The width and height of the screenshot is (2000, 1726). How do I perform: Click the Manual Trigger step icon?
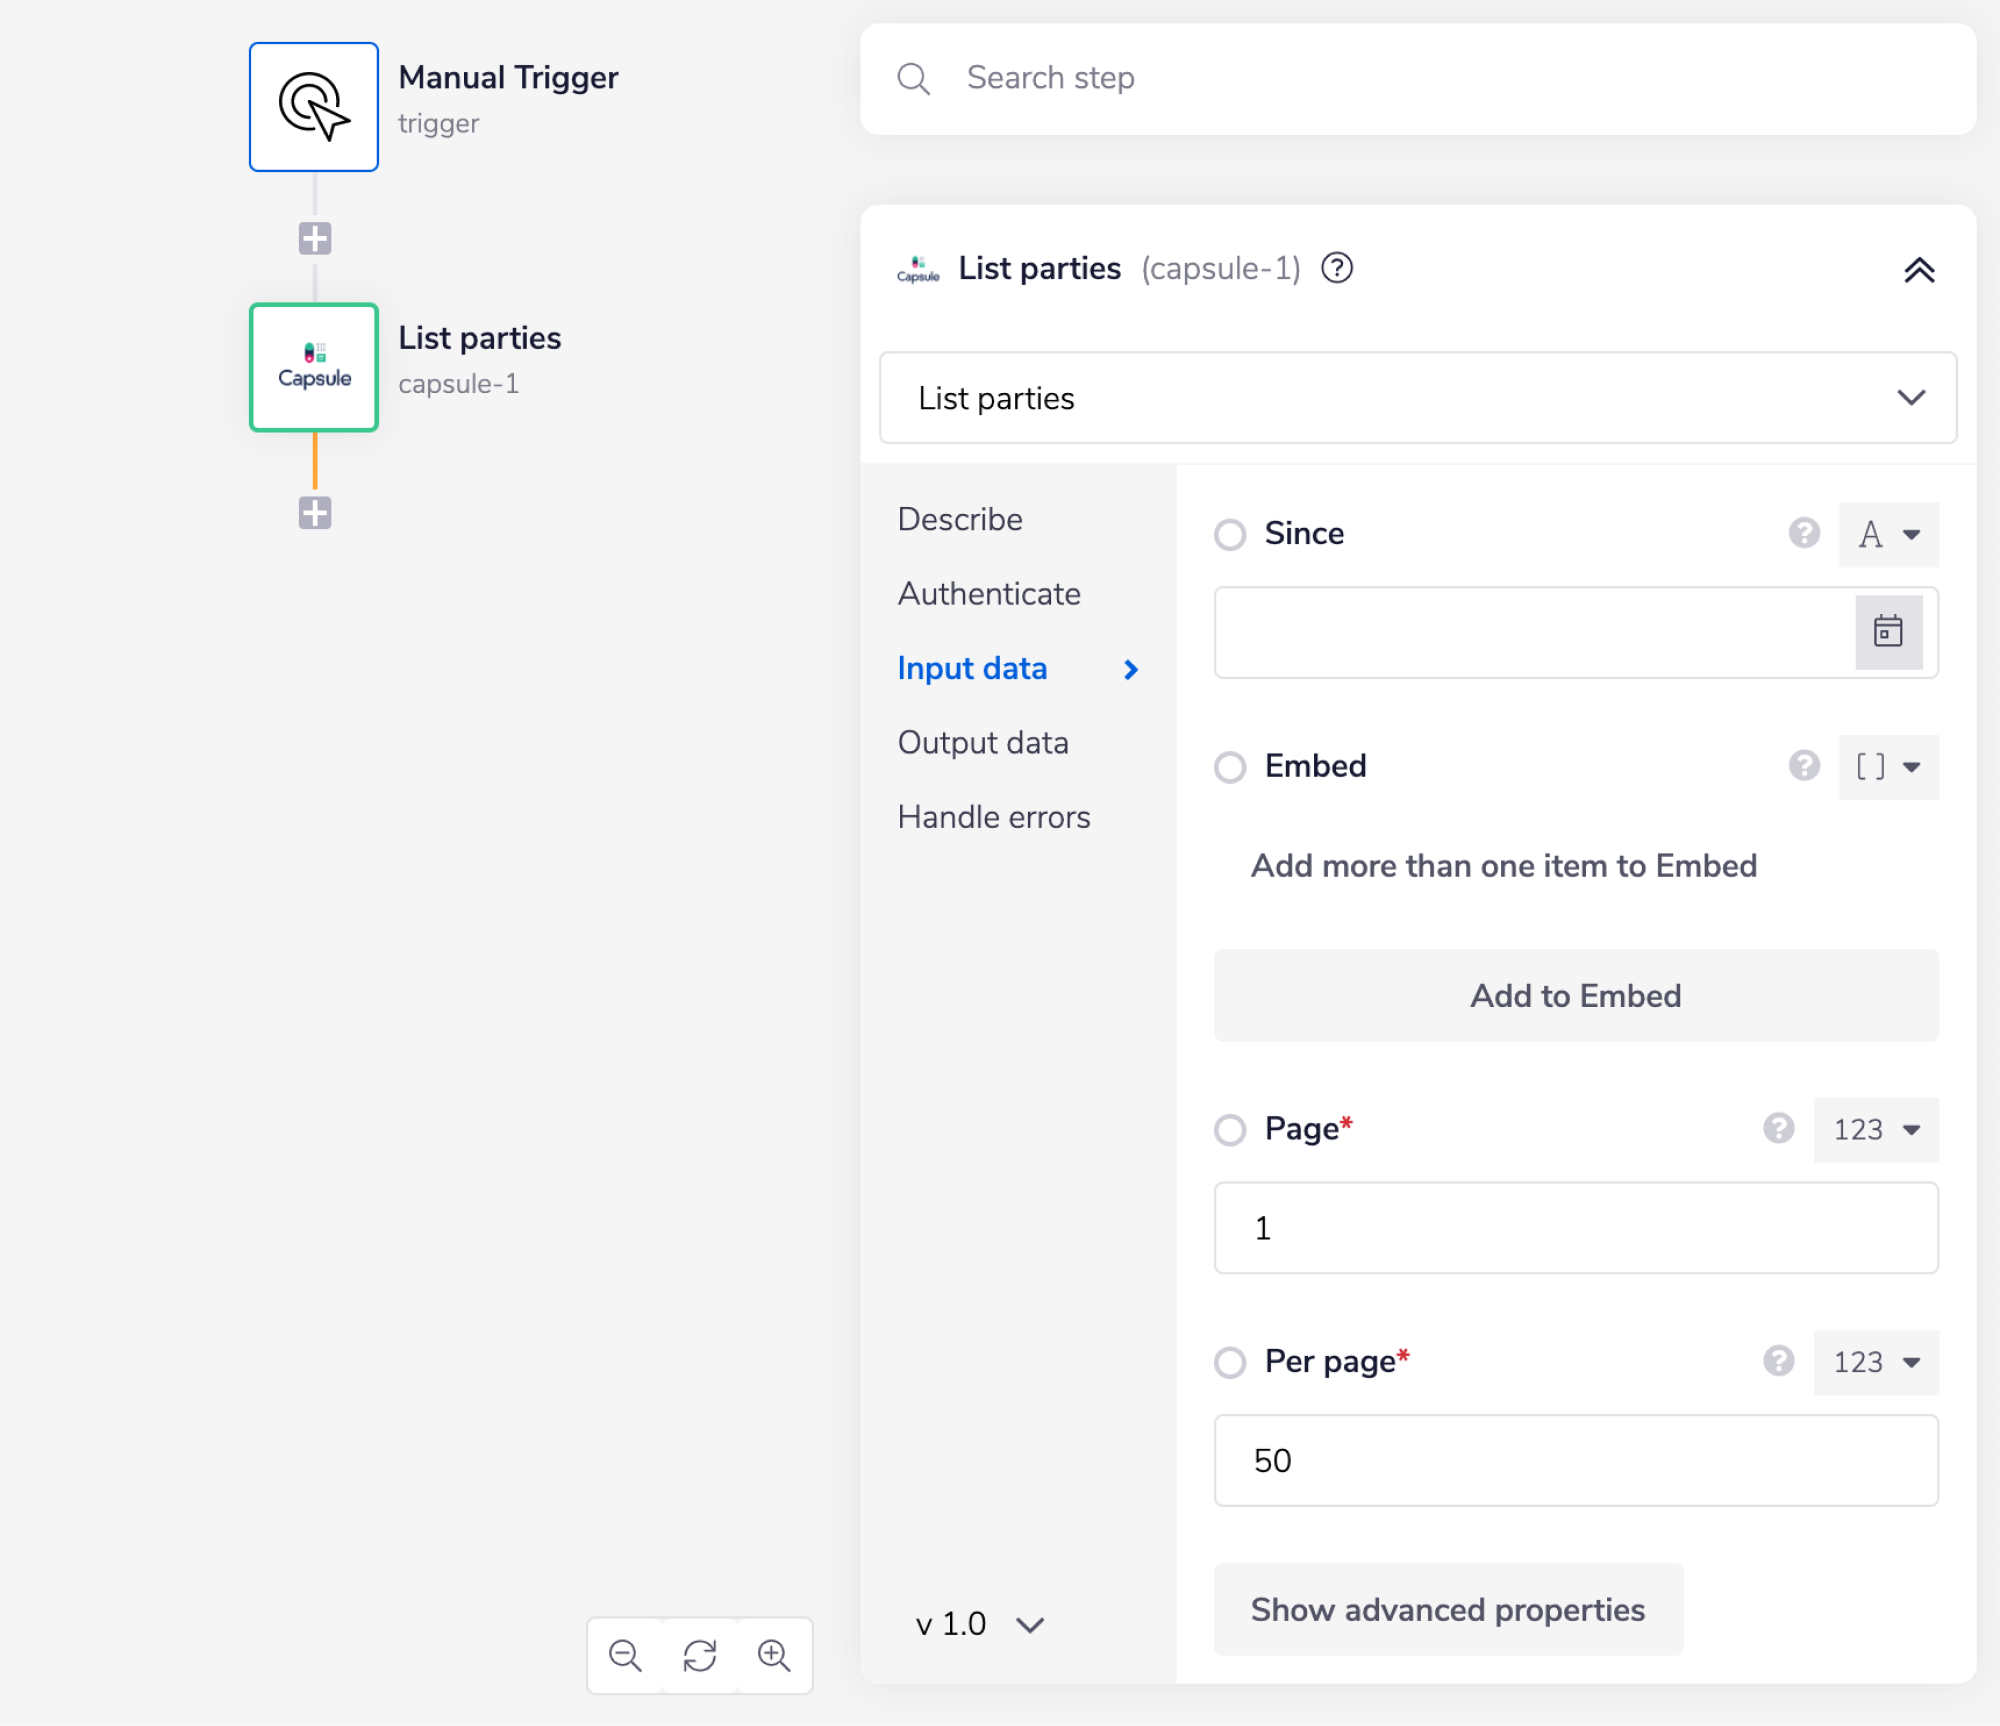pos(313,107)
